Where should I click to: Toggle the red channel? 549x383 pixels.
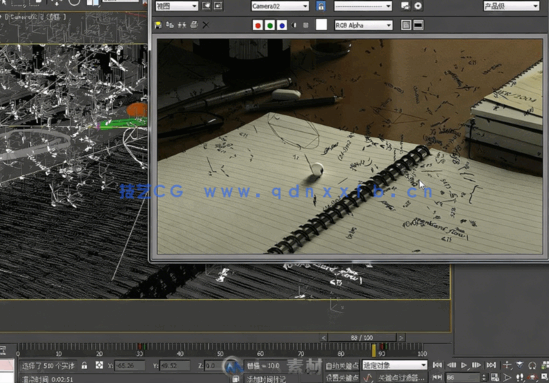[x=258, y=25]
